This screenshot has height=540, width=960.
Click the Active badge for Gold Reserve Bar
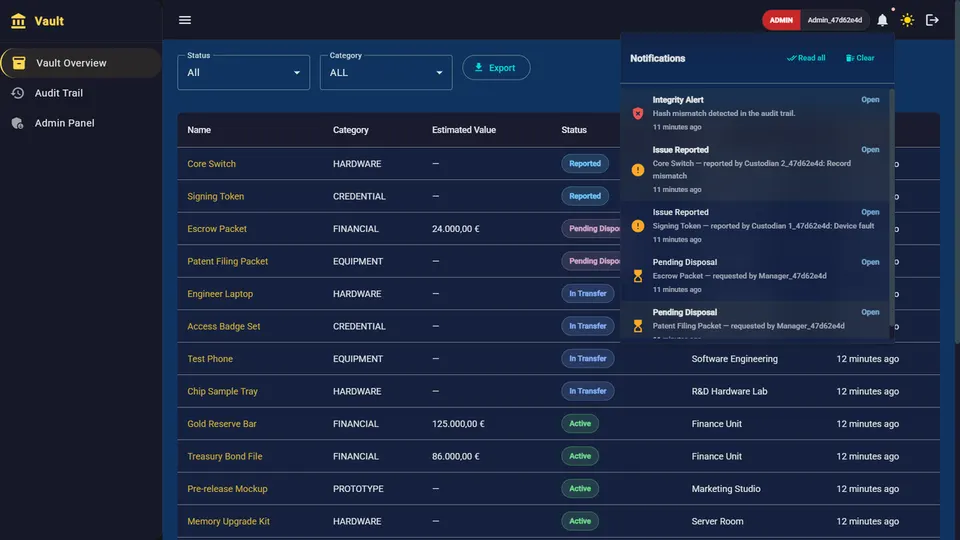(580, 423)
